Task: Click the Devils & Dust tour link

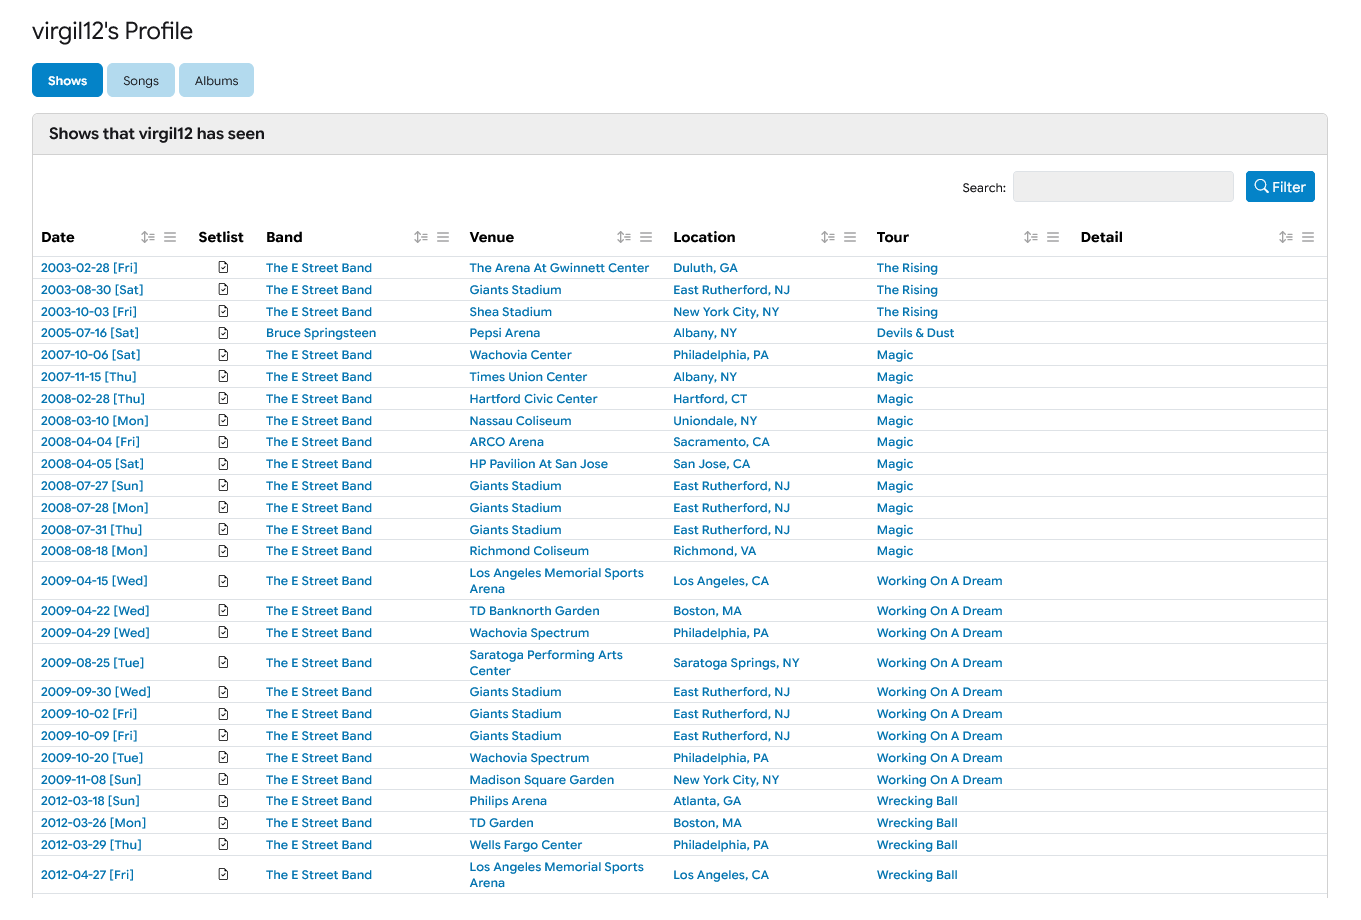Action: pyautogui.click(x=915, y=333)
